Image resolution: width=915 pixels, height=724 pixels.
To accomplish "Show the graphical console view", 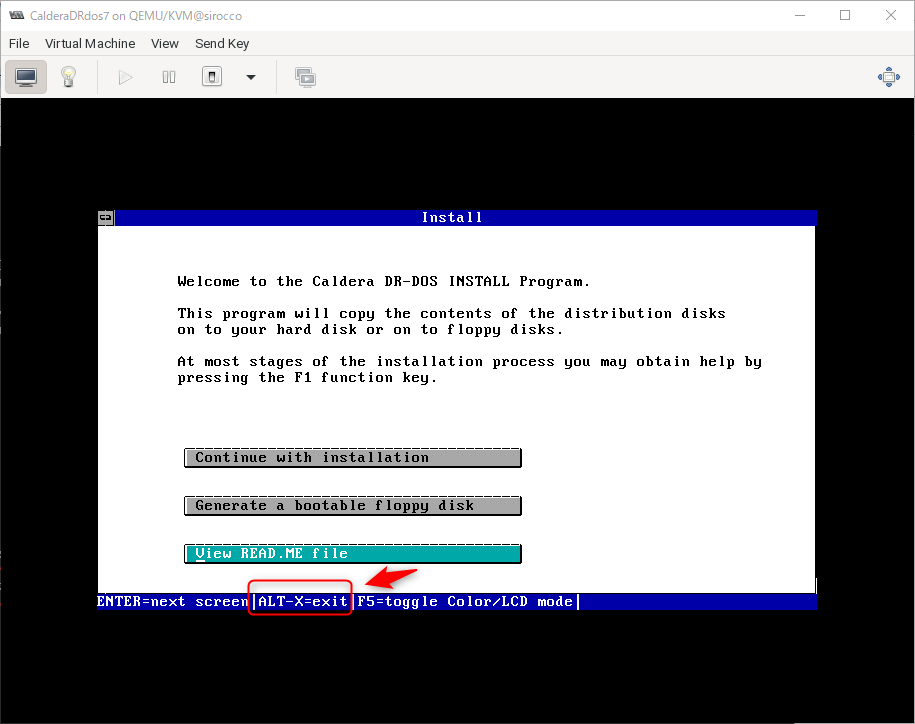I will pos(26,77).
